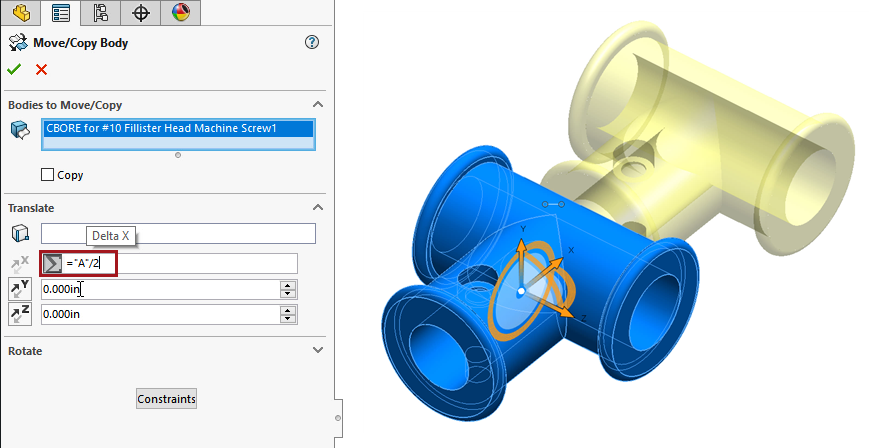Click the Delta Z arrow icon
Image resolution: width=888 pixels, height=448 pixels.
pos(19,314)
